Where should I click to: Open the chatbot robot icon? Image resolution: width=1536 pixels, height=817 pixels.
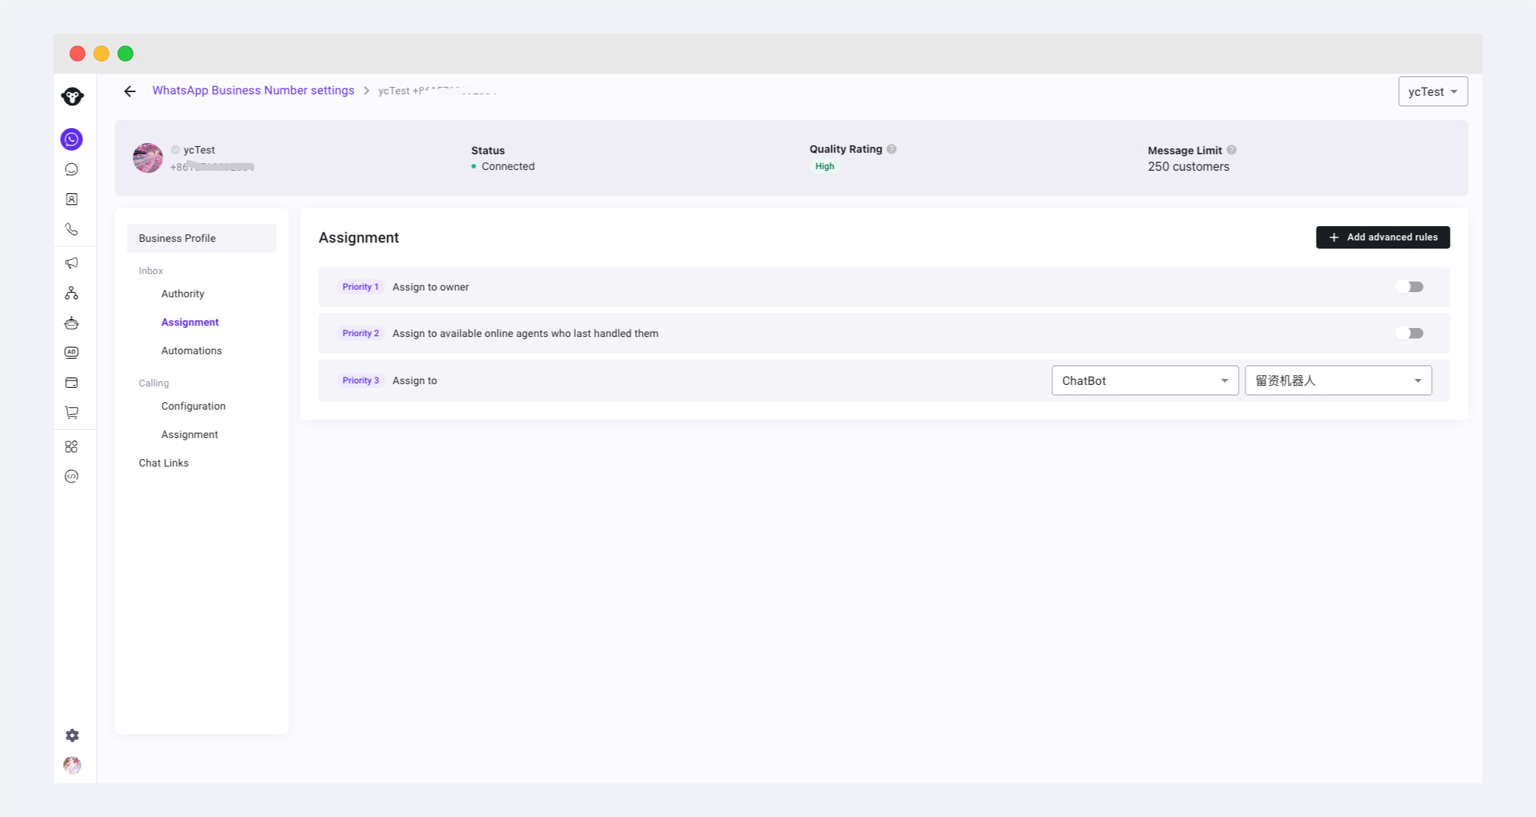pyautogui.click(x=71, y=323)
